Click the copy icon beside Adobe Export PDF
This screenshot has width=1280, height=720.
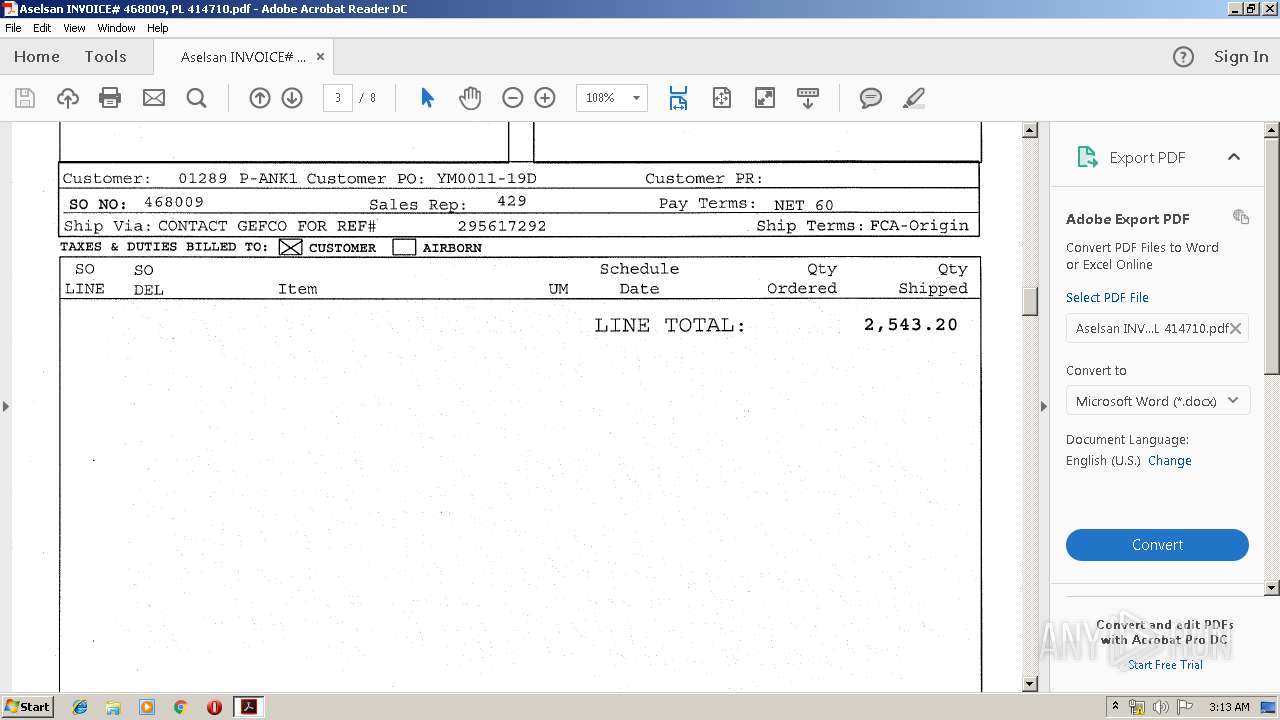coord(1241,217)
